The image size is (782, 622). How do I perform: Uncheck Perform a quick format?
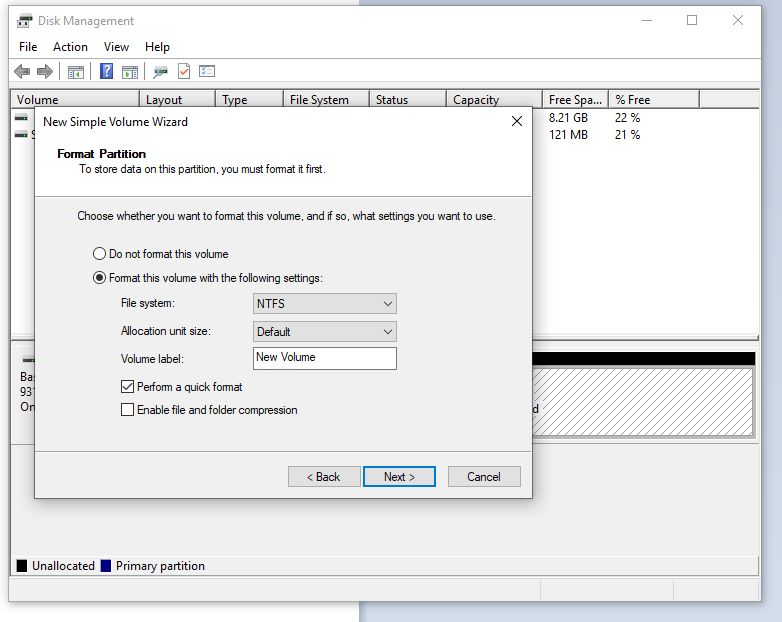128,387
